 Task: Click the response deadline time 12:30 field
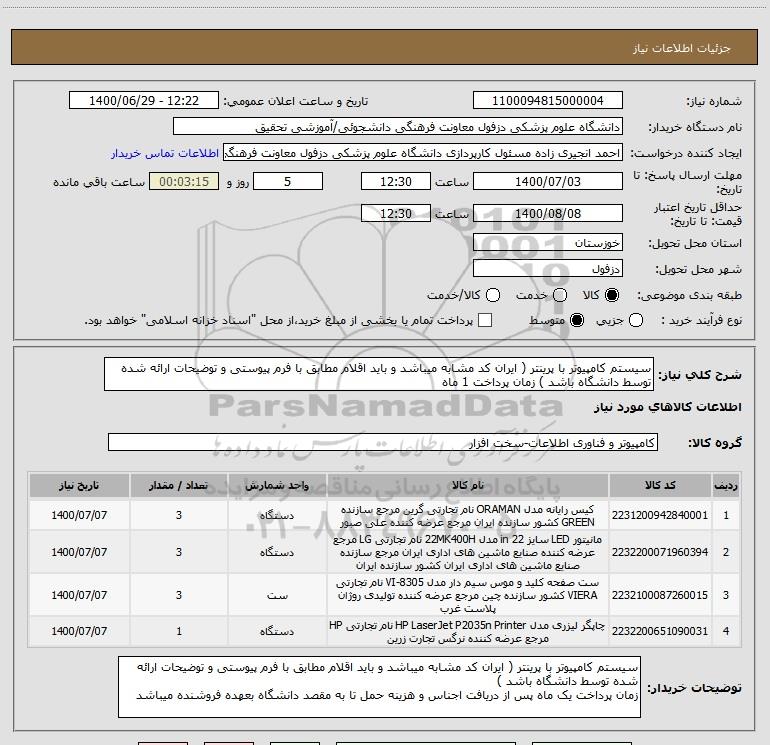pyautogui.click(x=396, y=181)
